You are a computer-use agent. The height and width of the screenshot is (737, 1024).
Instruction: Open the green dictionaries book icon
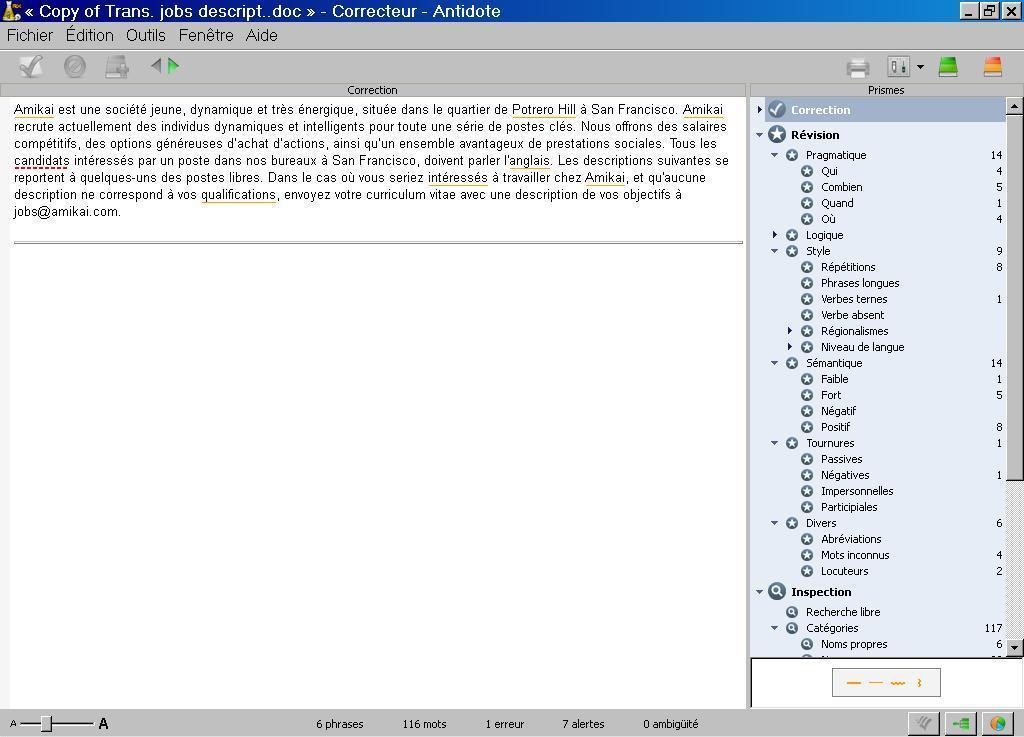tap(948, 66)
